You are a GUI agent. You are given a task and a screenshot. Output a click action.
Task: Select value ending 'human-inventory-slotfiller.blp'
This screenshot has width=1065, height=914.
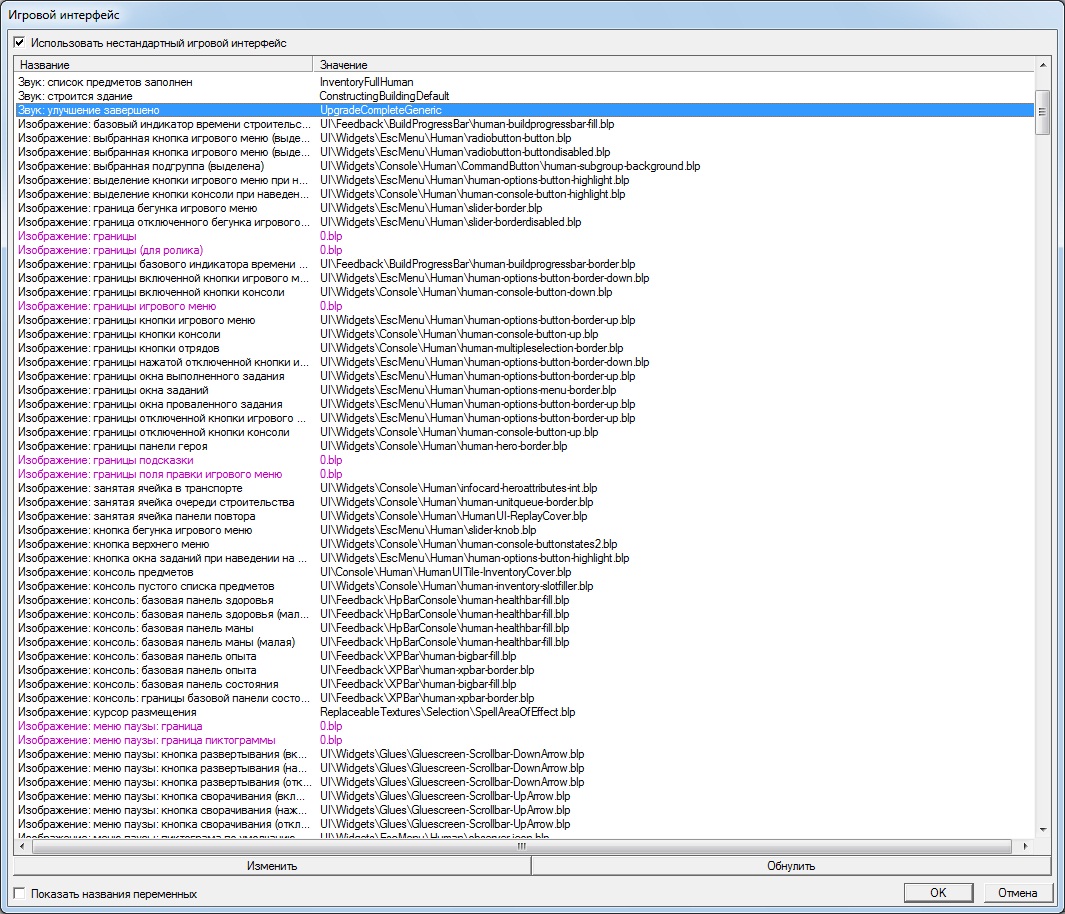tap(456, 586)
